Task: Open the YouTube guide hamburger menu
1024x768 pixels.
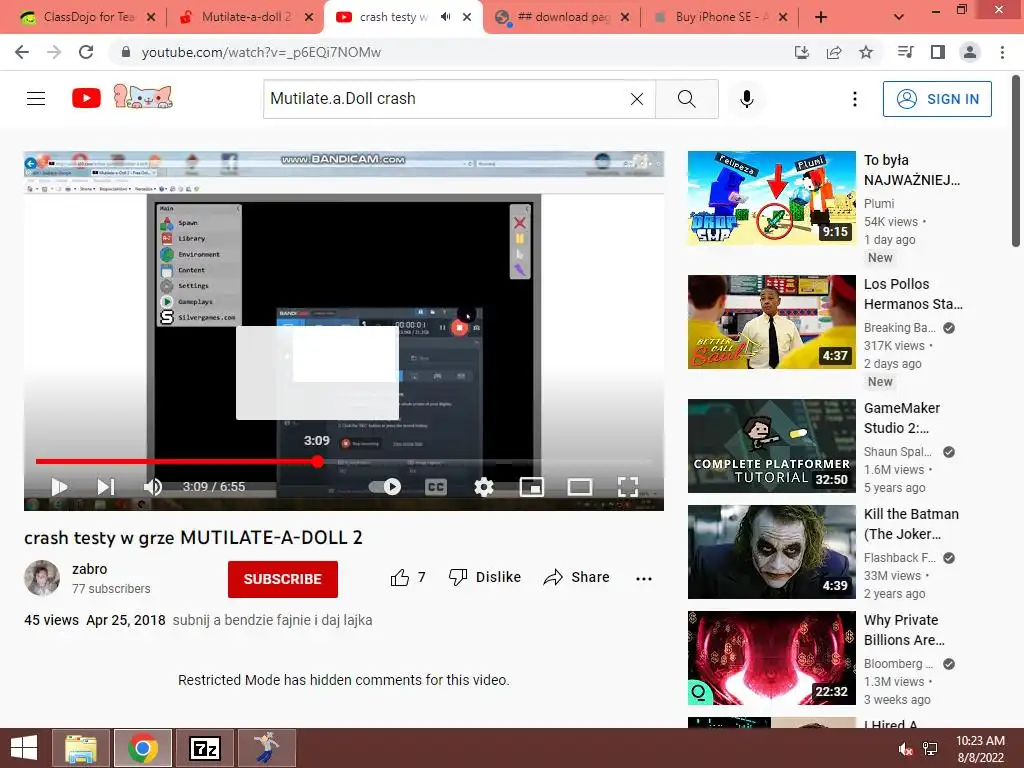Action: [36, 99]
